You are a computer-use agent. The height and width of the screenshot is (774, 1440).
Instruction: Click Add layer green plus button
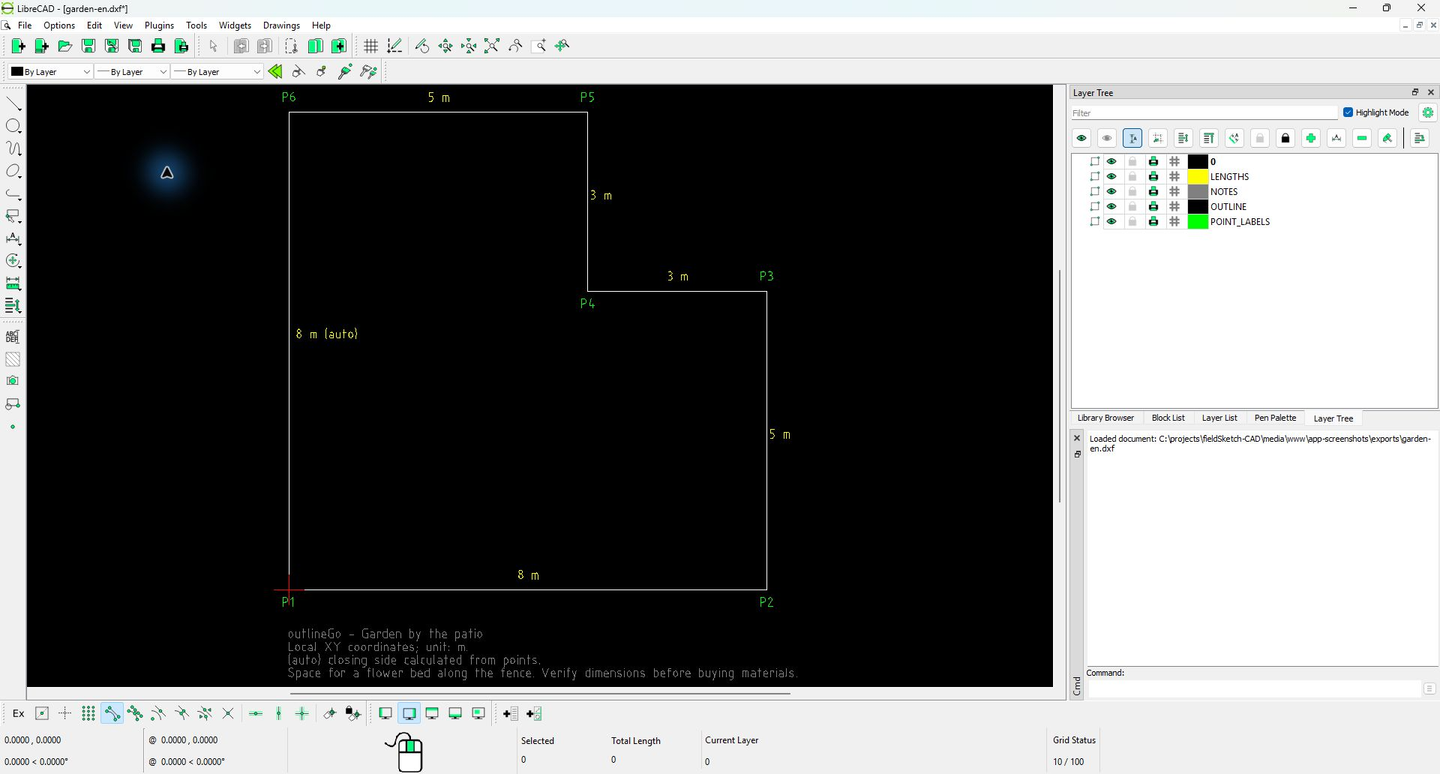[1310, 138]
